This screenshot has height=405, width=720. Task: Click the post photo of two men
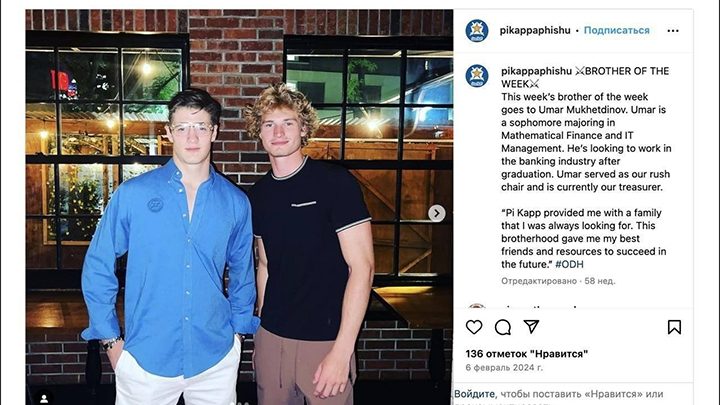[x=239, y=207]
